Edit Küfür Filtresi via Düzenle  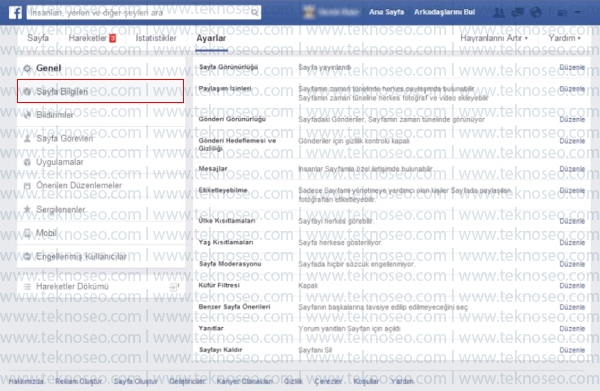coord(572,285)
